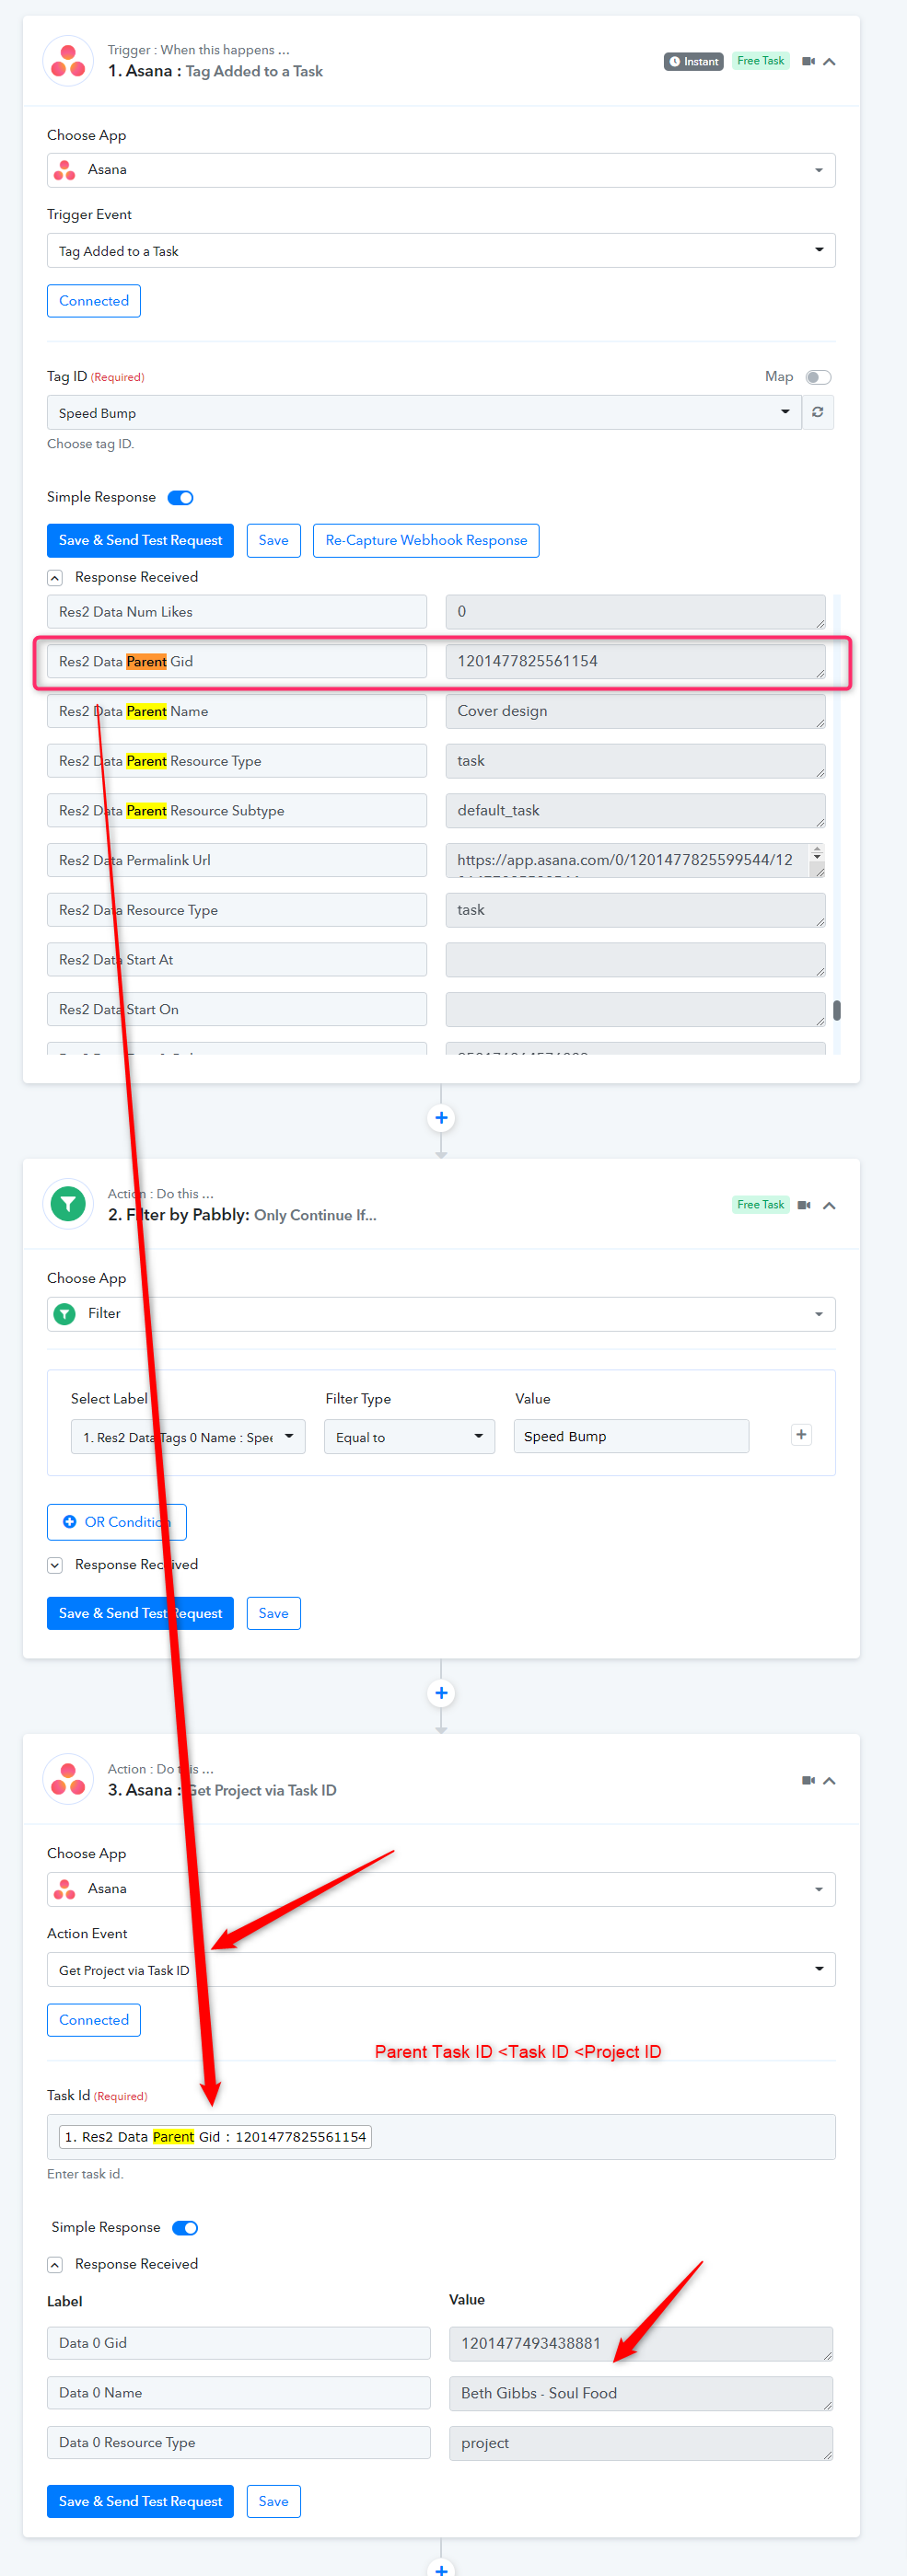
Task: Click the Task Id input field
Action: (x=441, y=2137)
